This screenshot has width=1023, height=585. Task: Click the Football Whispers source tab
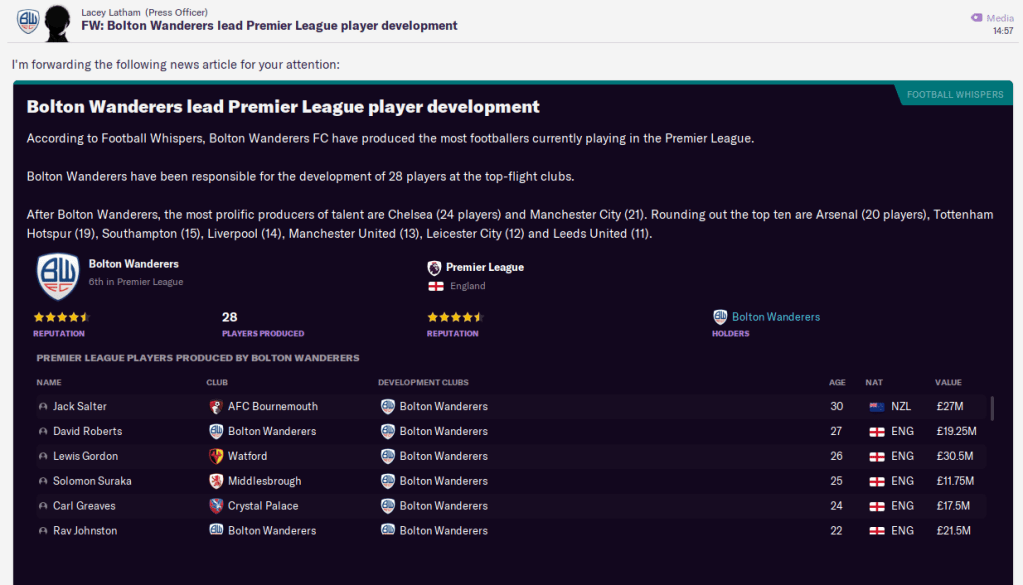[955, 95]
